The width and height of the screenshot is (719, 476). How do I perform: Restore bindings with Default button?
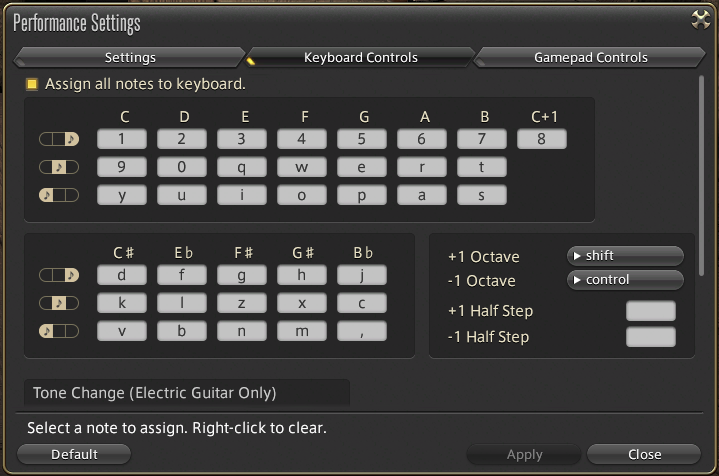74,454
